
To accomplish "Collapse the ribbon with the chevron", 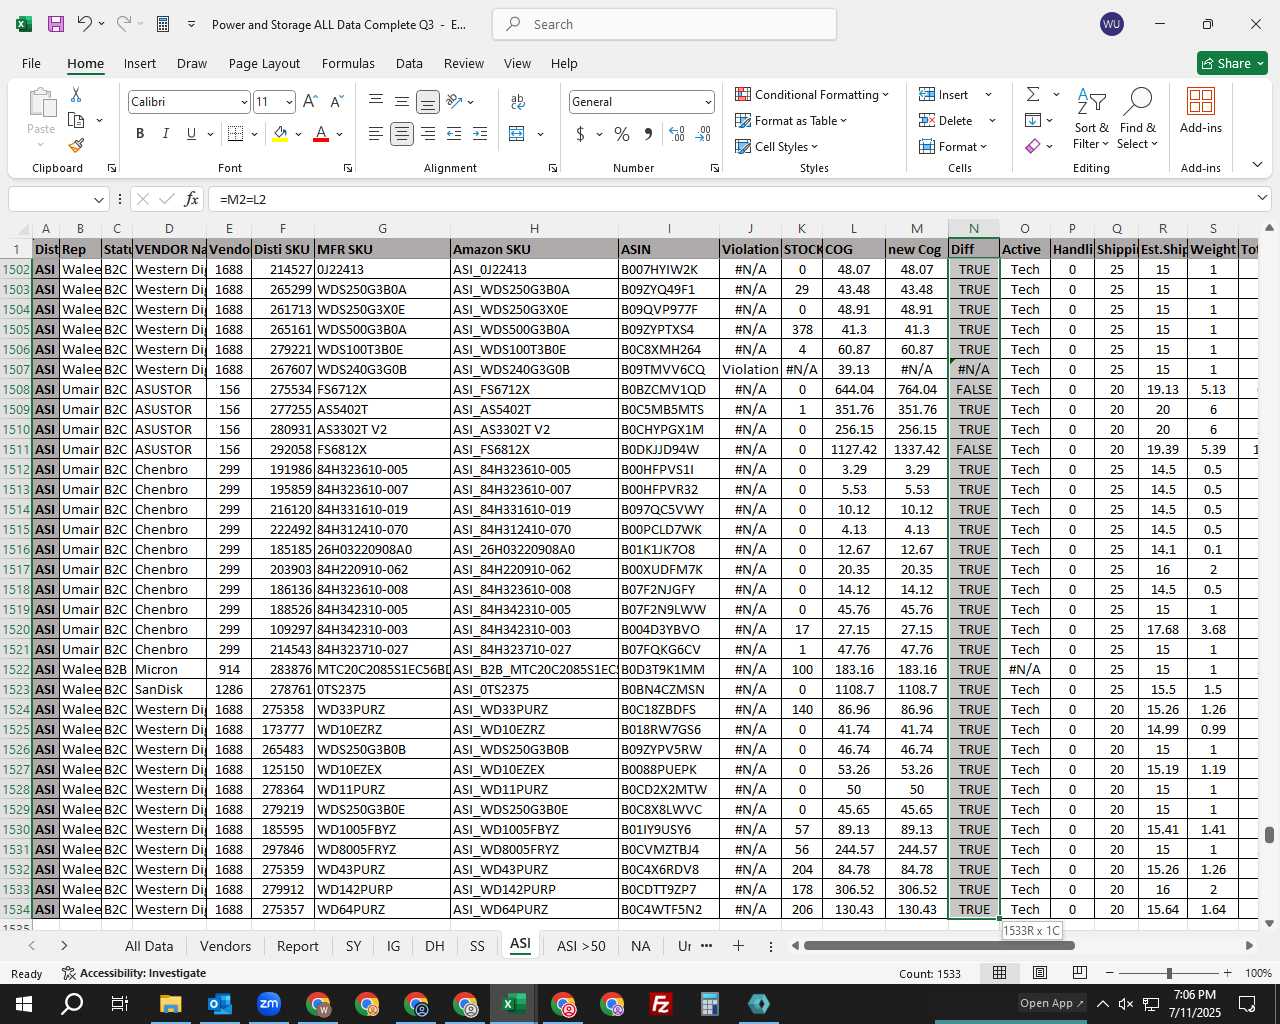I will pos(1257,165).
